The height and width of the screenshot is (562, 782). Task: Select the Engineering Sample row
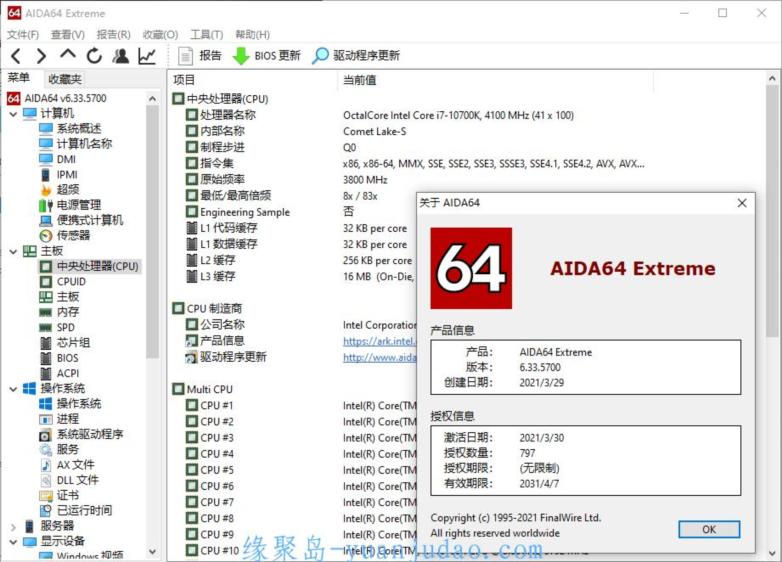(x=238, y=212)
